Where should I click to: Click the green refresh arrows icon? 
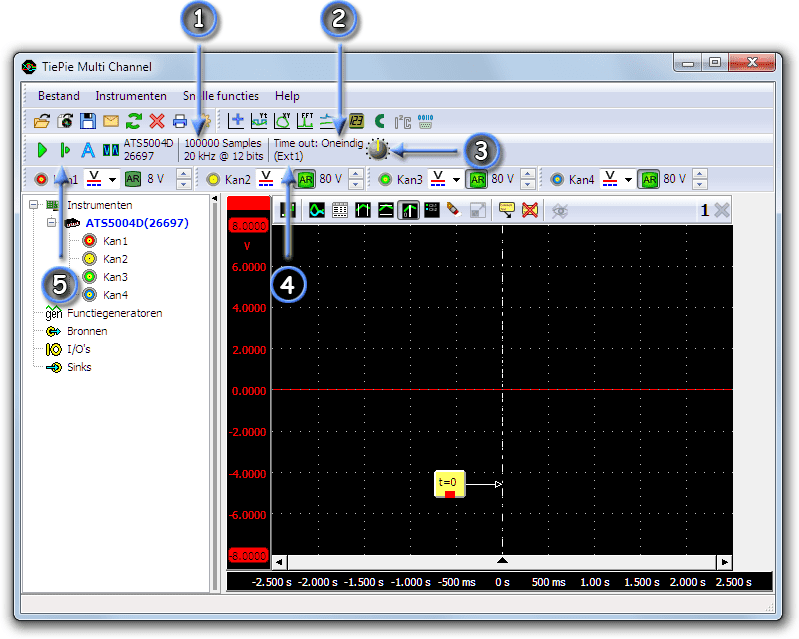coord(134,121)
